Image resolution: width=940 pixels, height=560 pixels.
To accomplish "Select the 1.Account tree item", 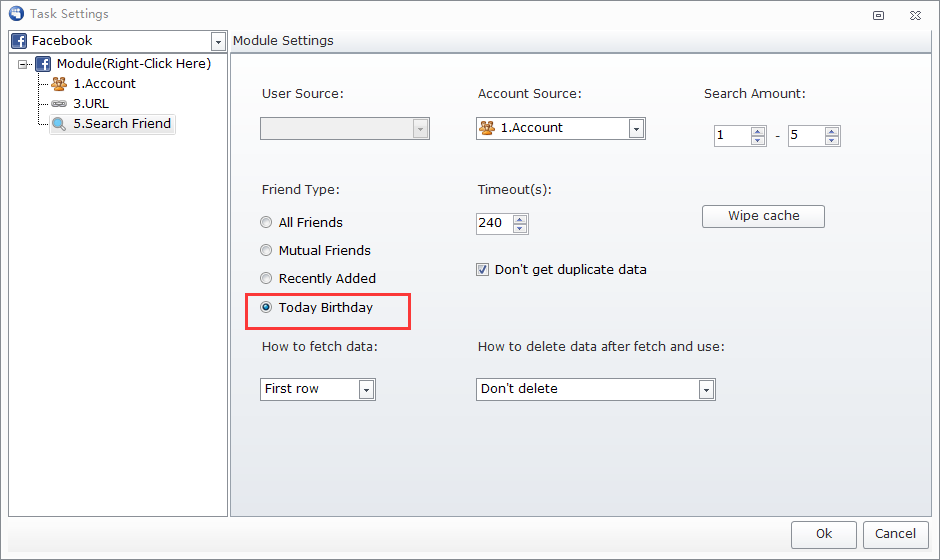I will tap(104, 83).
